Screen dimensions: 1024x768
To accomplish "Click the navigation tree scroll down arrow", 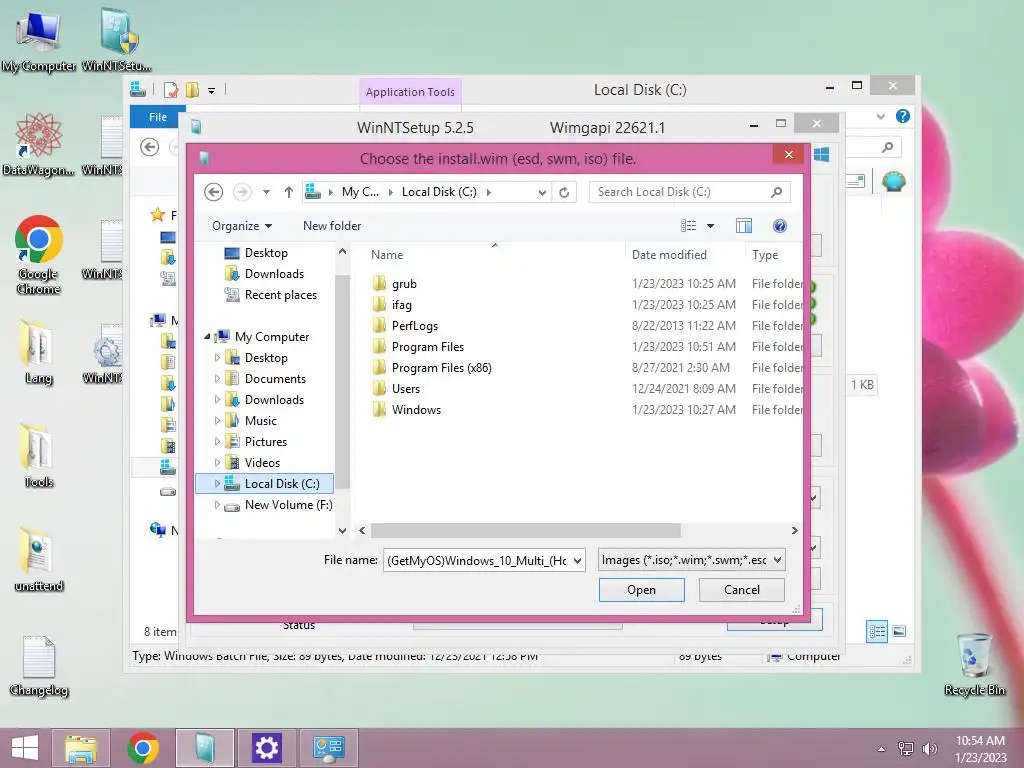I will click(342, 530).
